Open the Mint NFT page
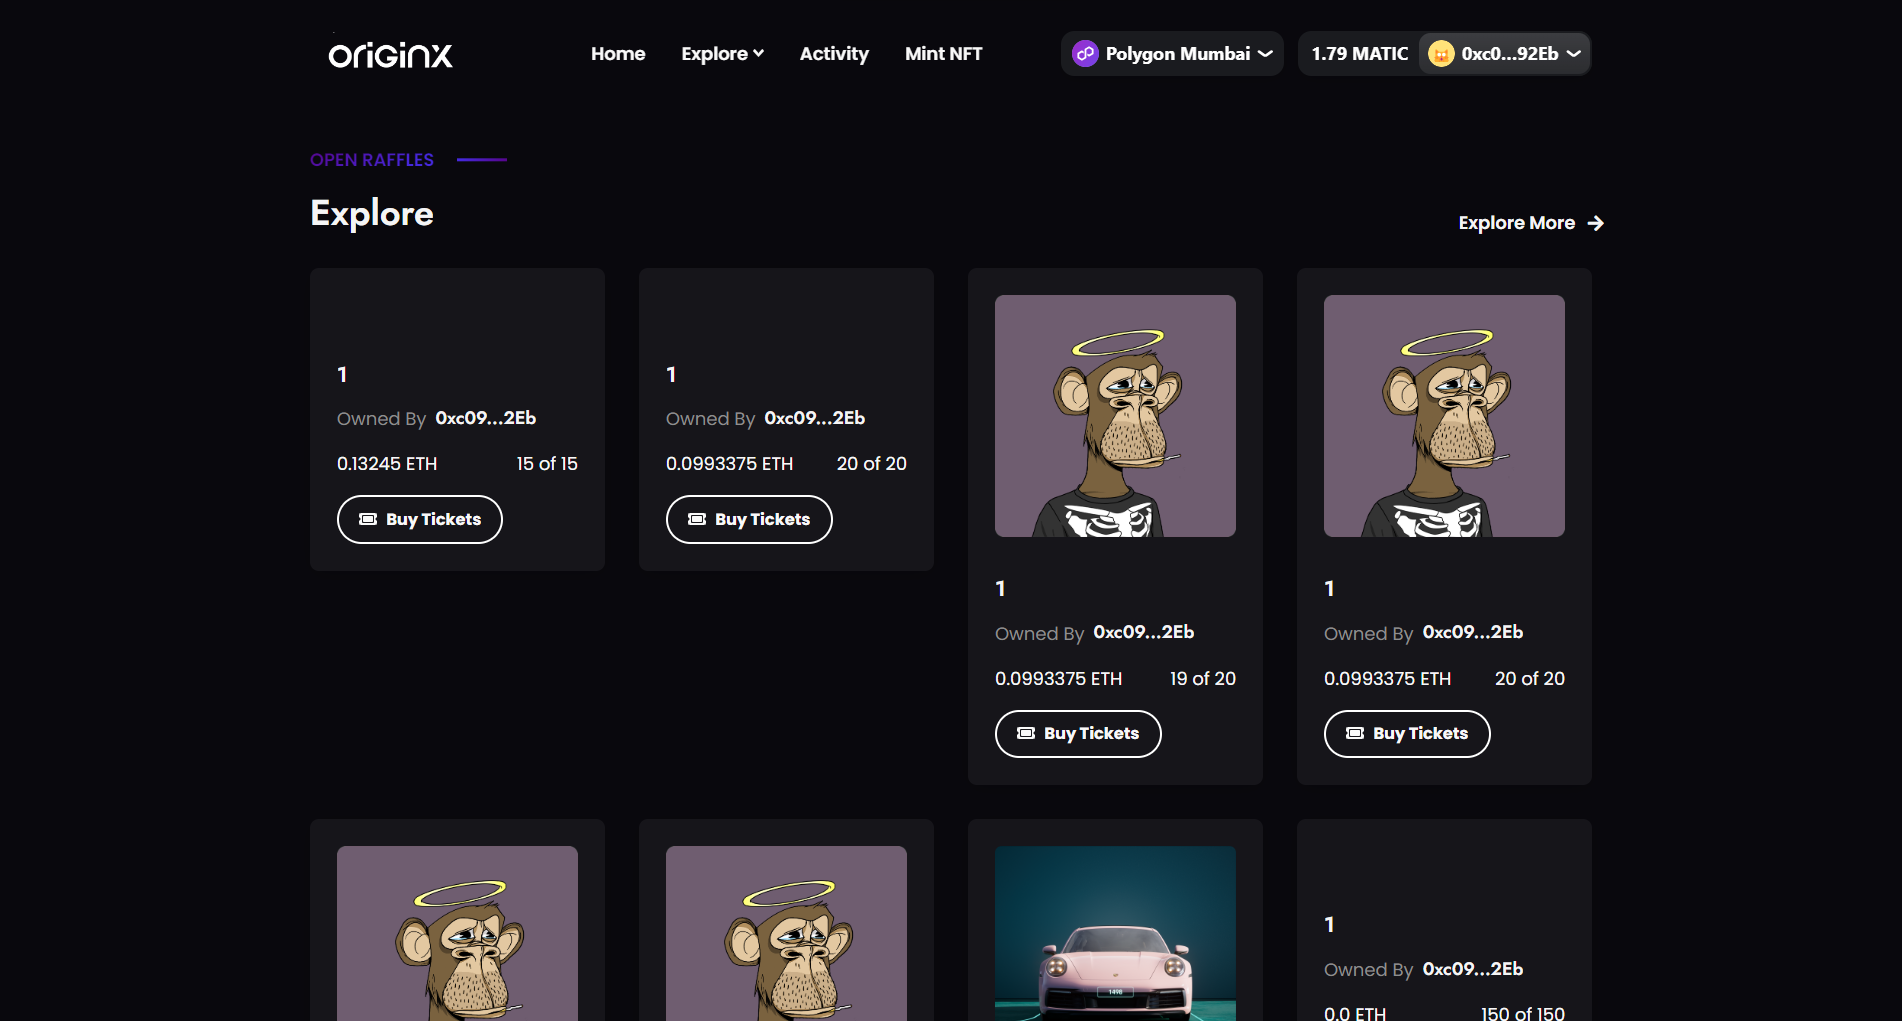Screen dimensions: 1902x1021 (943, 54)
